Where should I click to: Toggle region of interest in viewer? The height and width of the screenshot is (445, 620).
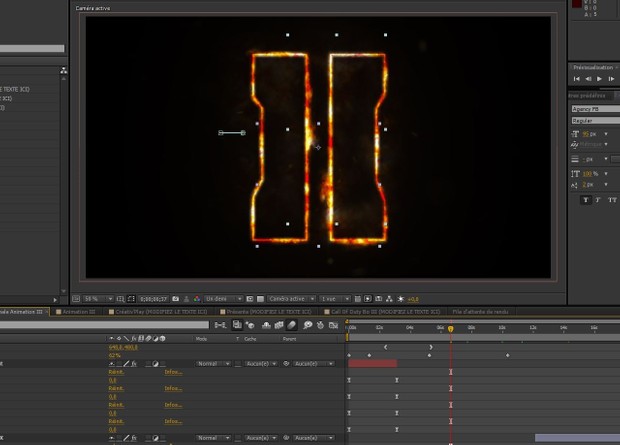[250, 299]
